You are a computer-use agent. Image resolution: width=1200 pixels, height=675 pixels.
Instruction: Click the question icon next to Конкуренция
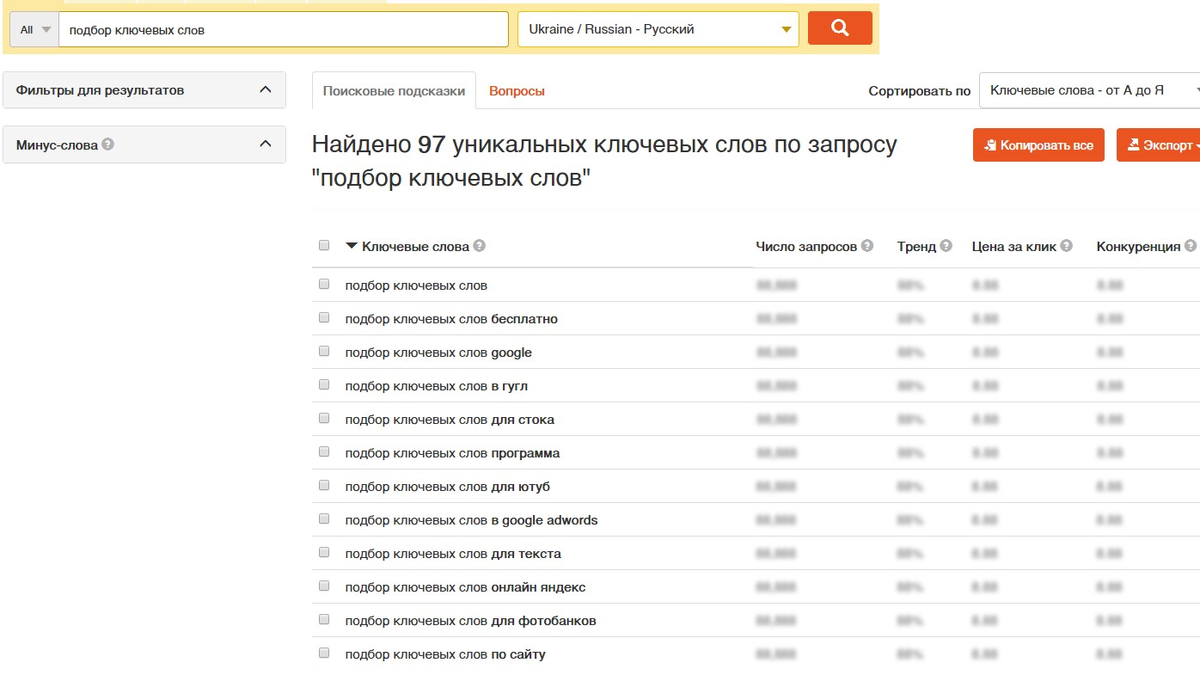tap(1191, 245)
